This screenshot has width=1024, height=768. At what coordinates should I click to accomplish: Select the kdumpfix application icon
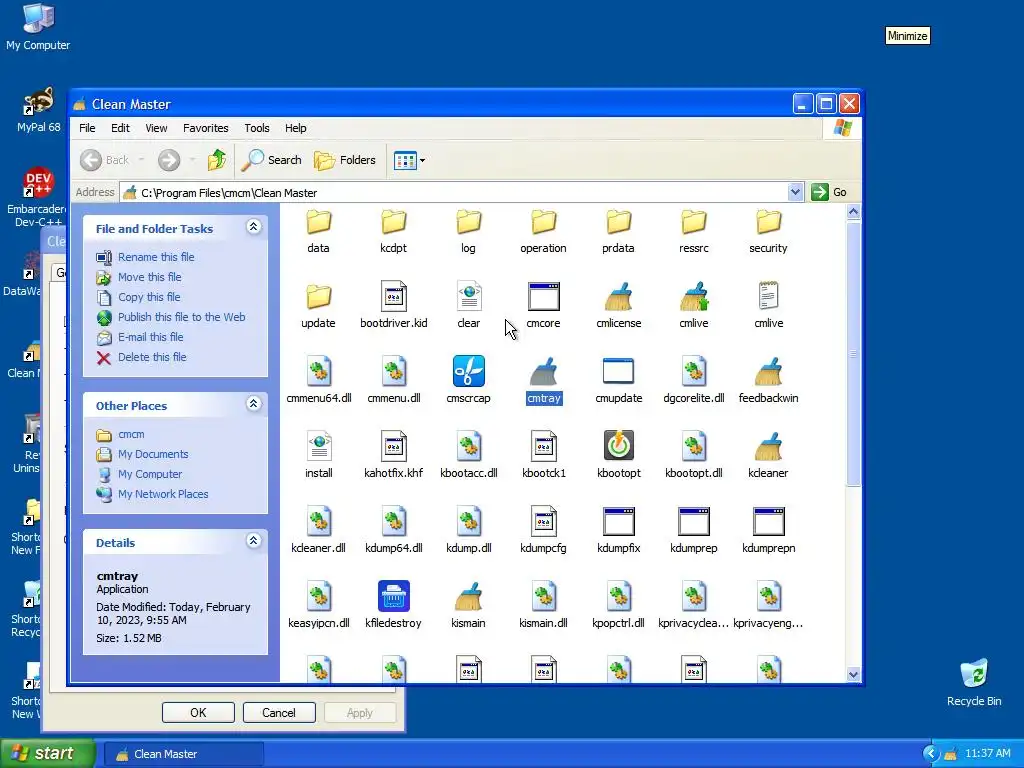pos(618,521)
